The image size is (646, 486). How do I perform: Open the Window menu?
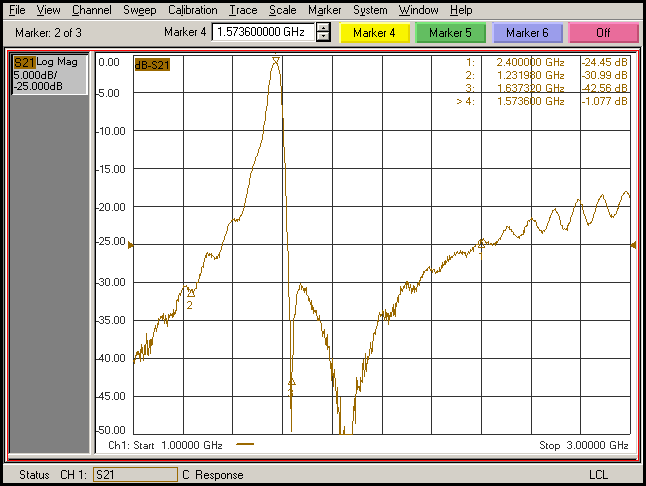click(418, 10)
